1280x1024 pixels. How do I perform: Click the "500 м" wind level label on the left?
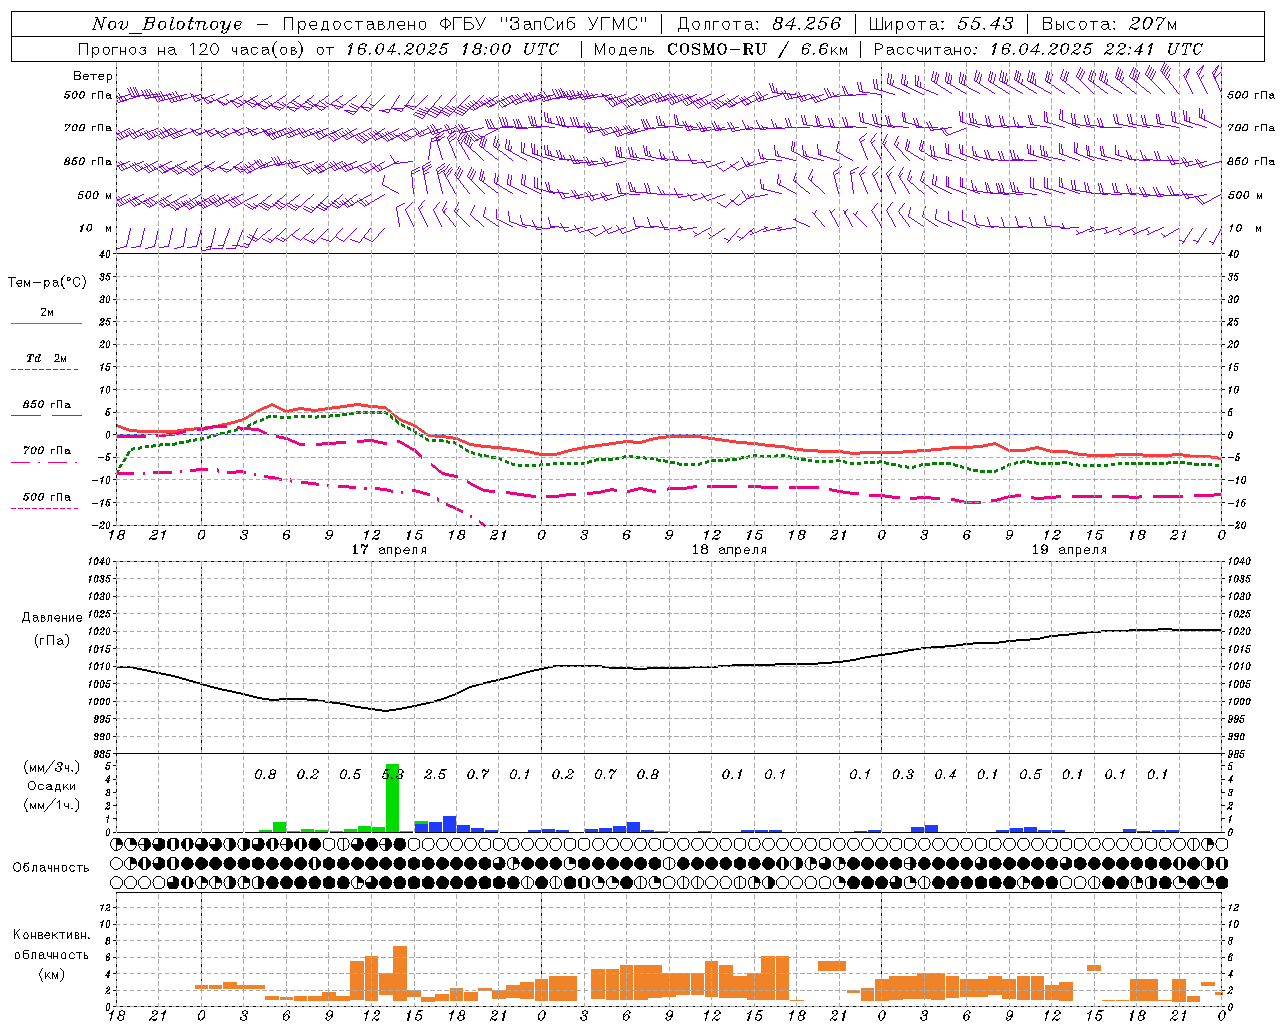tap(95, 195)
